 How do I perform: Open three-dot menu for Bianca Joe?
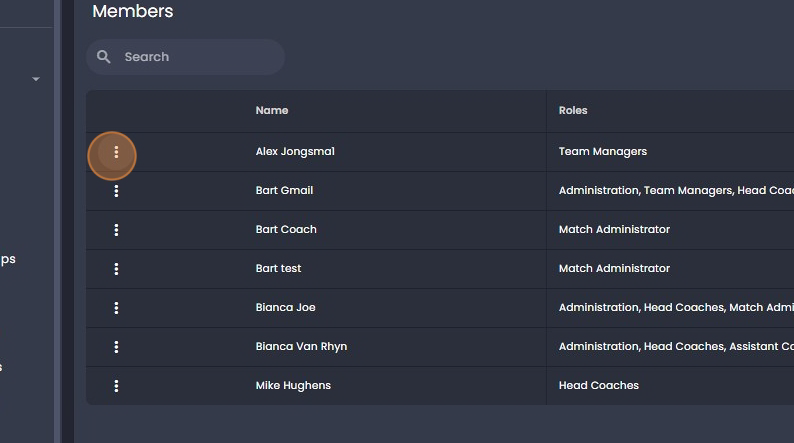coord(116,308)
